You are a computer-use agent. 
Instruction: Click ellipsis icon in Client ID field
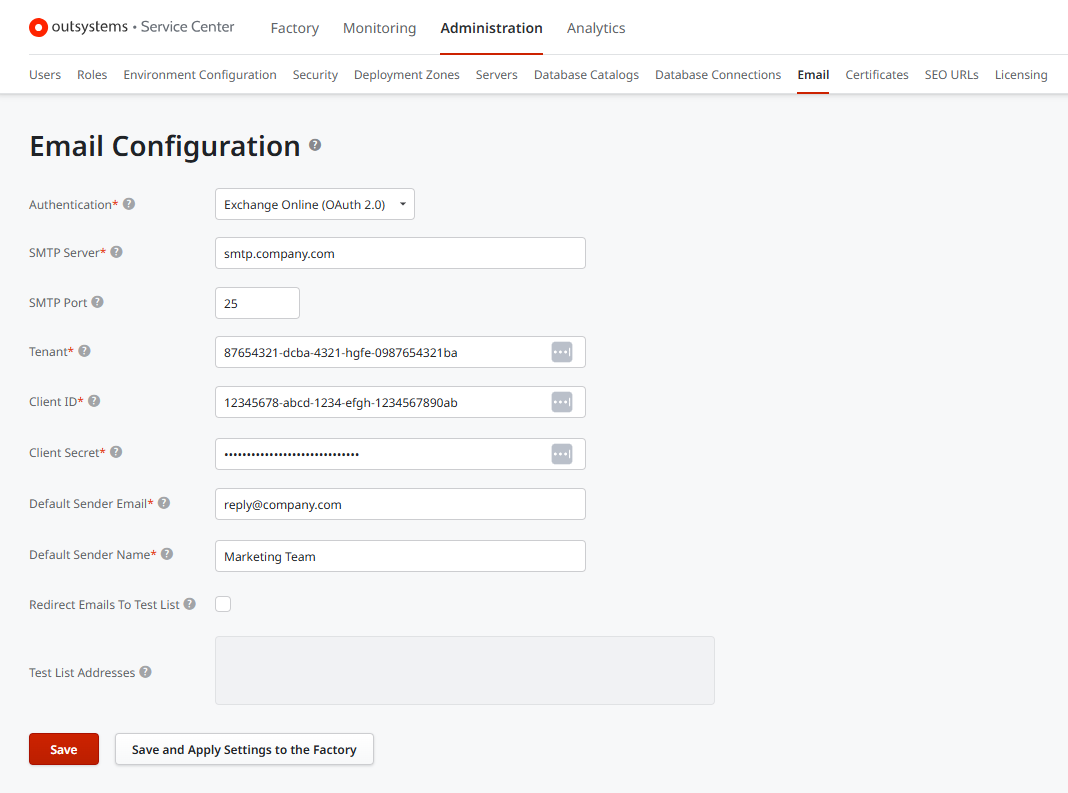(x=562, y=402)
